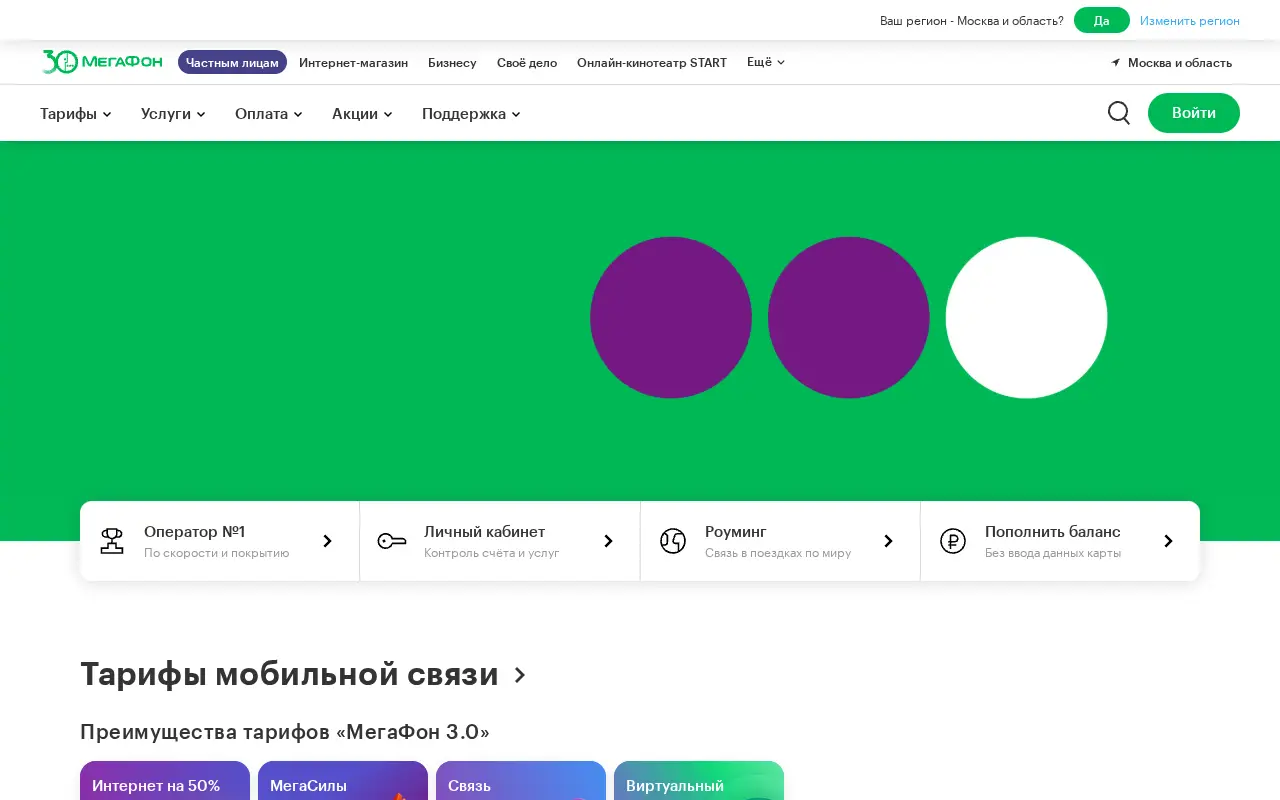This screenshot has height=800, width=1280.
Task: Click the 'По скорости и покрытию' subtitle
Action: [x=217, y=553]
